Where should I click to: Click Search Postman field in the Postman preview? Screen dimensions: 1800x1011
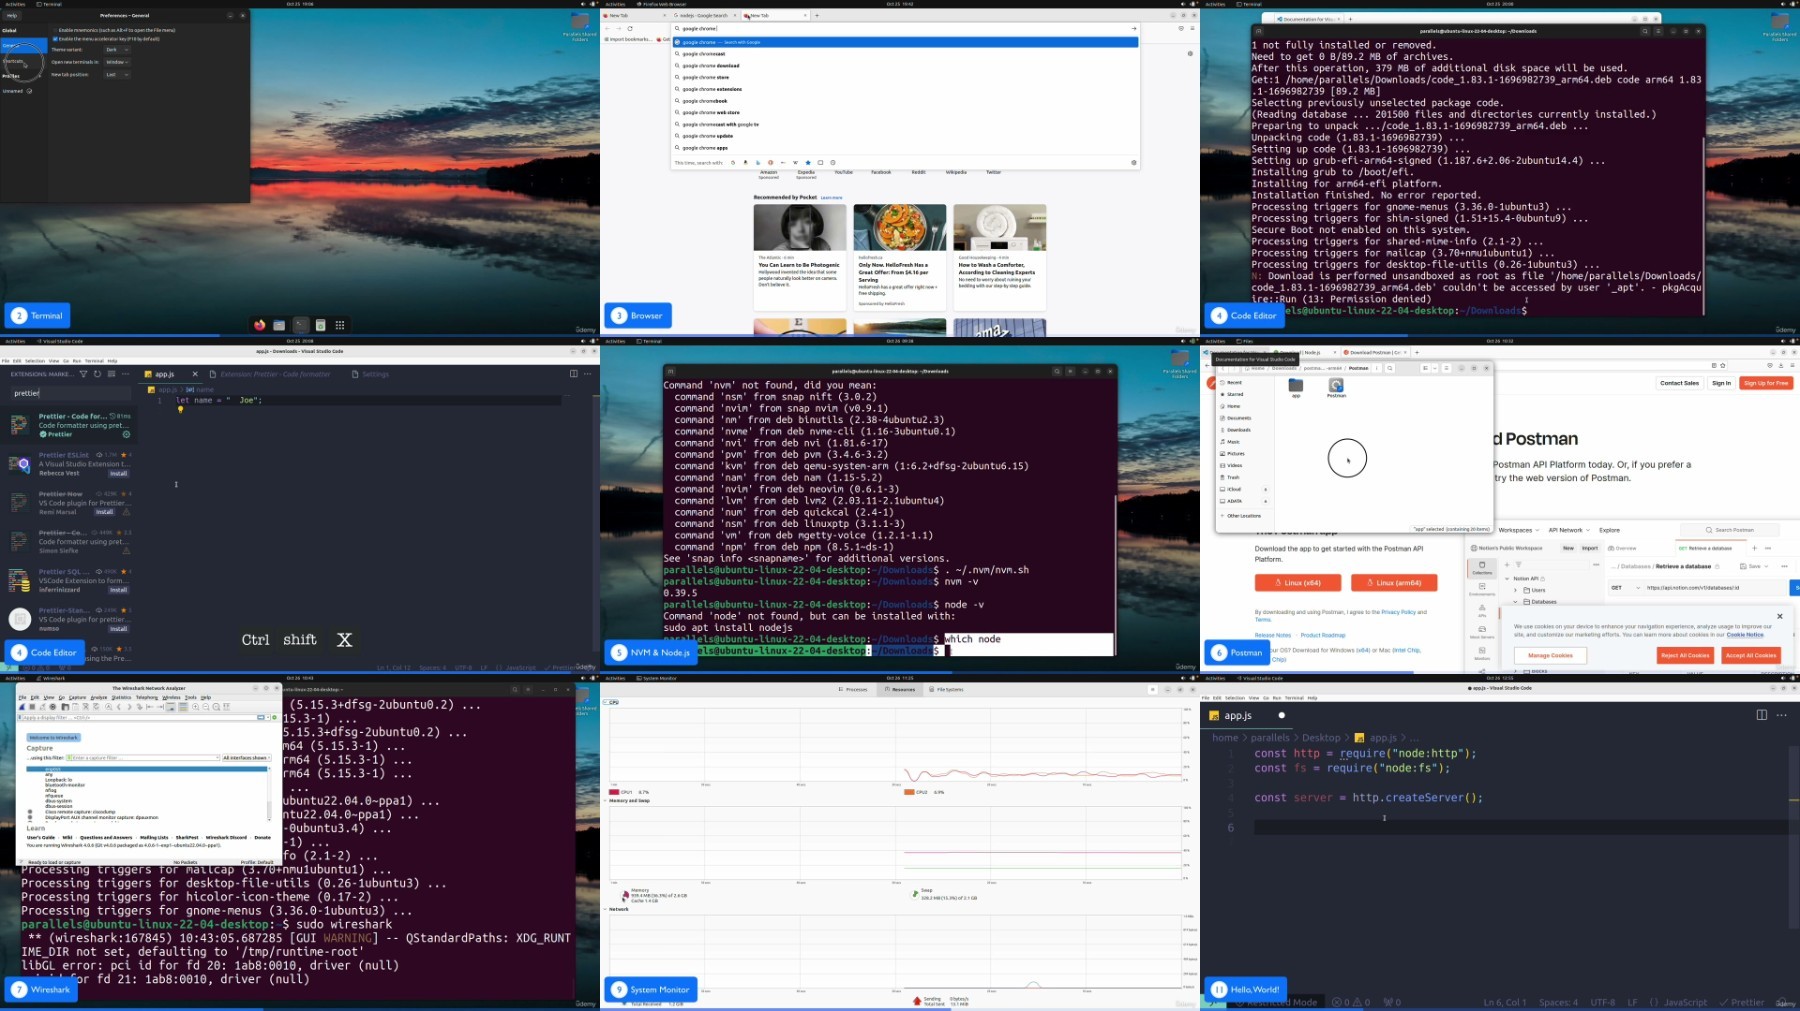click(1730, 530)
